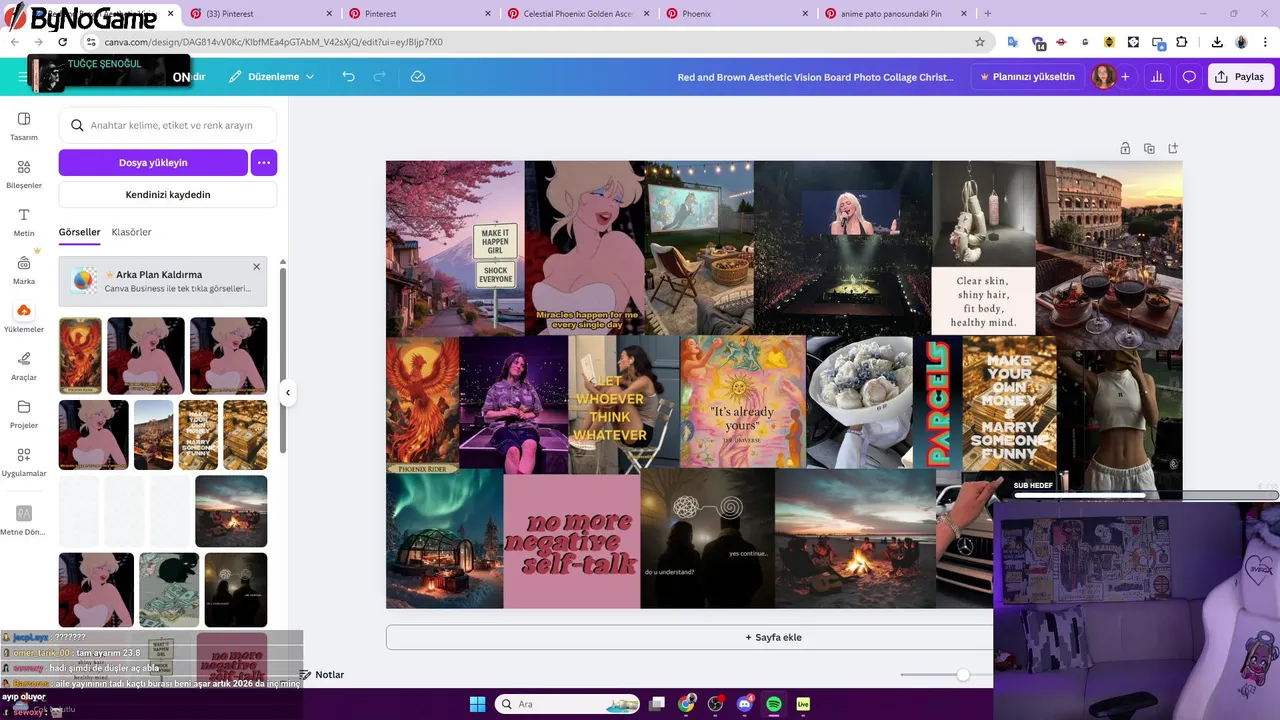Select the gold bars upload thumbnail
The image size is (1280, 720).
[x=245, y=435]
